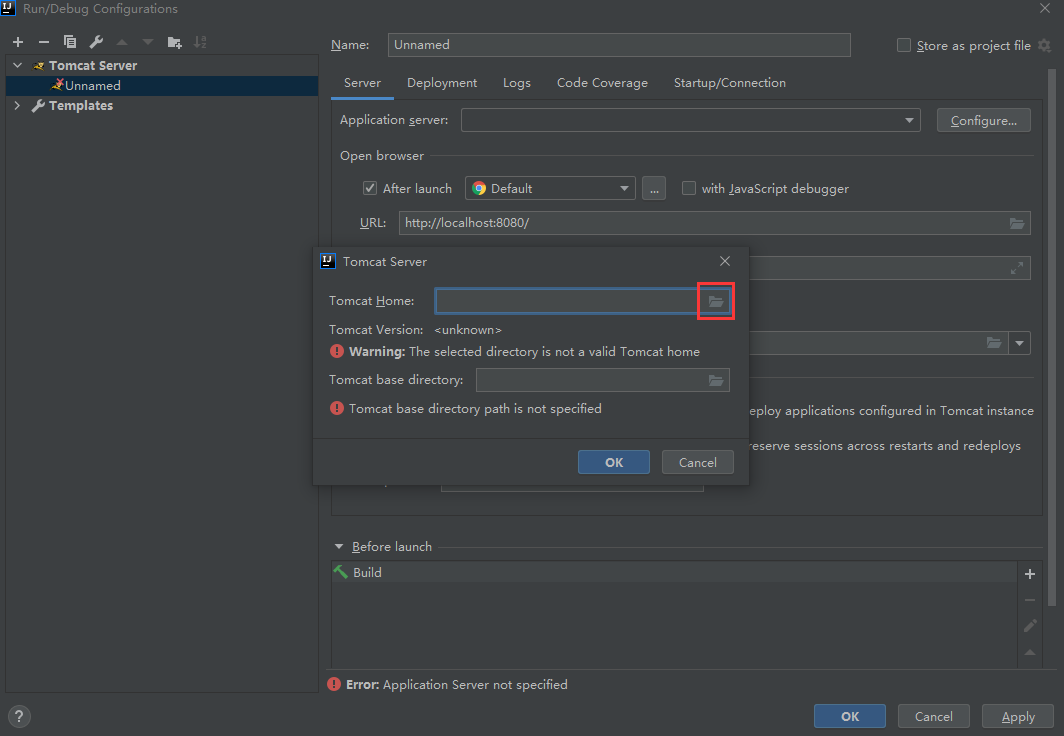
Task: Select the Build row in Before launch
Action: point(673,573)
